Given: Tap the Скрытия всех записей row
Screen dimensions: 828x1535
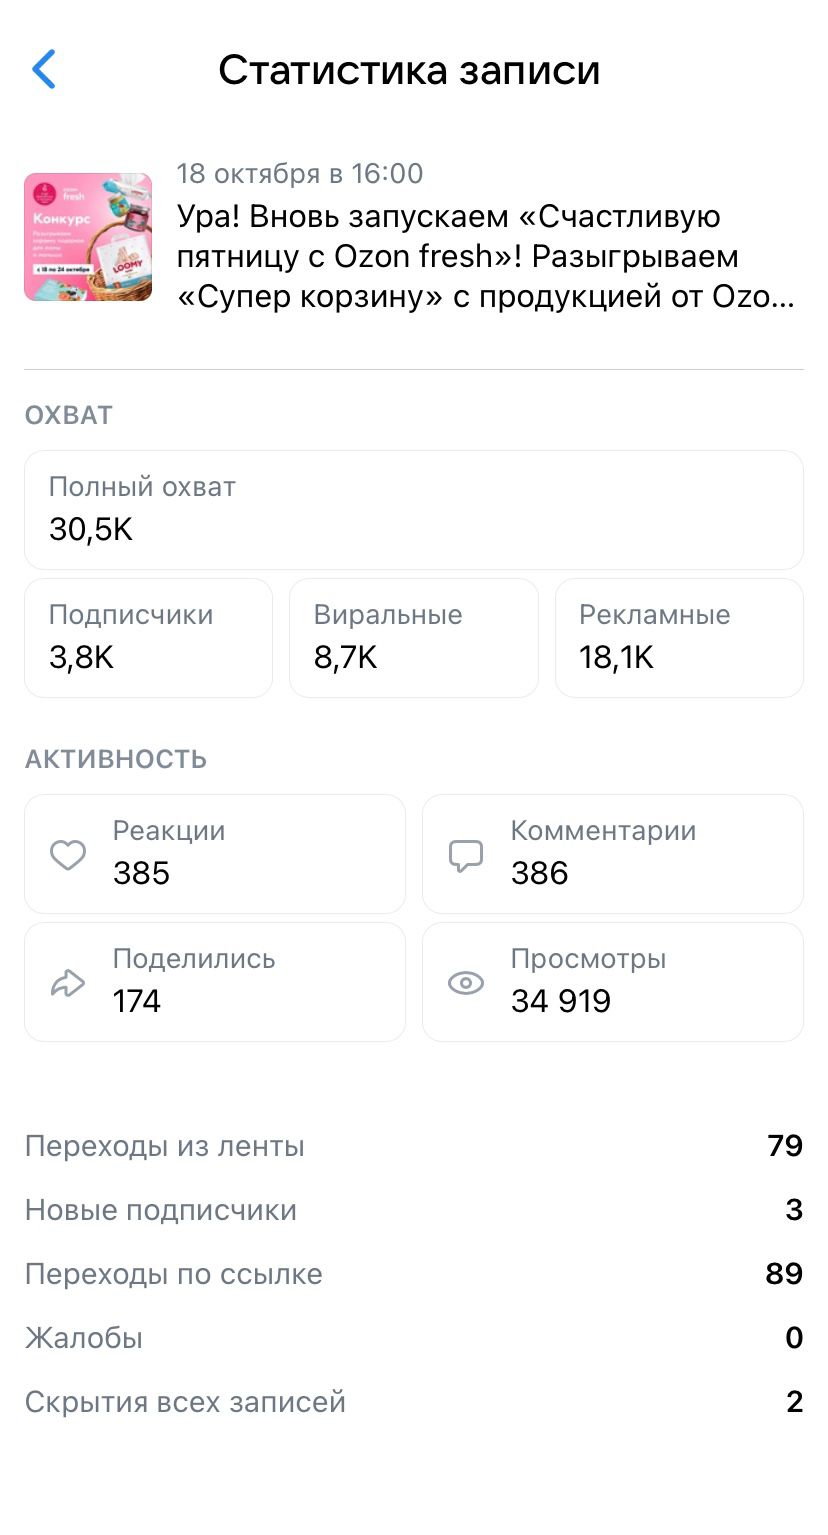Looking at the screenshot, I should 414,1402.
